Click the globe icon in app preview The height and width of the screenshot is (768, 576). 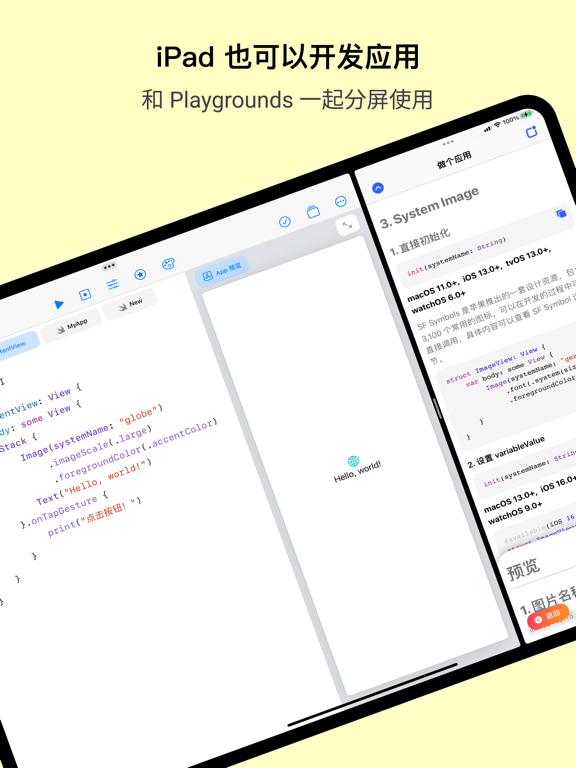pos(353,461)
